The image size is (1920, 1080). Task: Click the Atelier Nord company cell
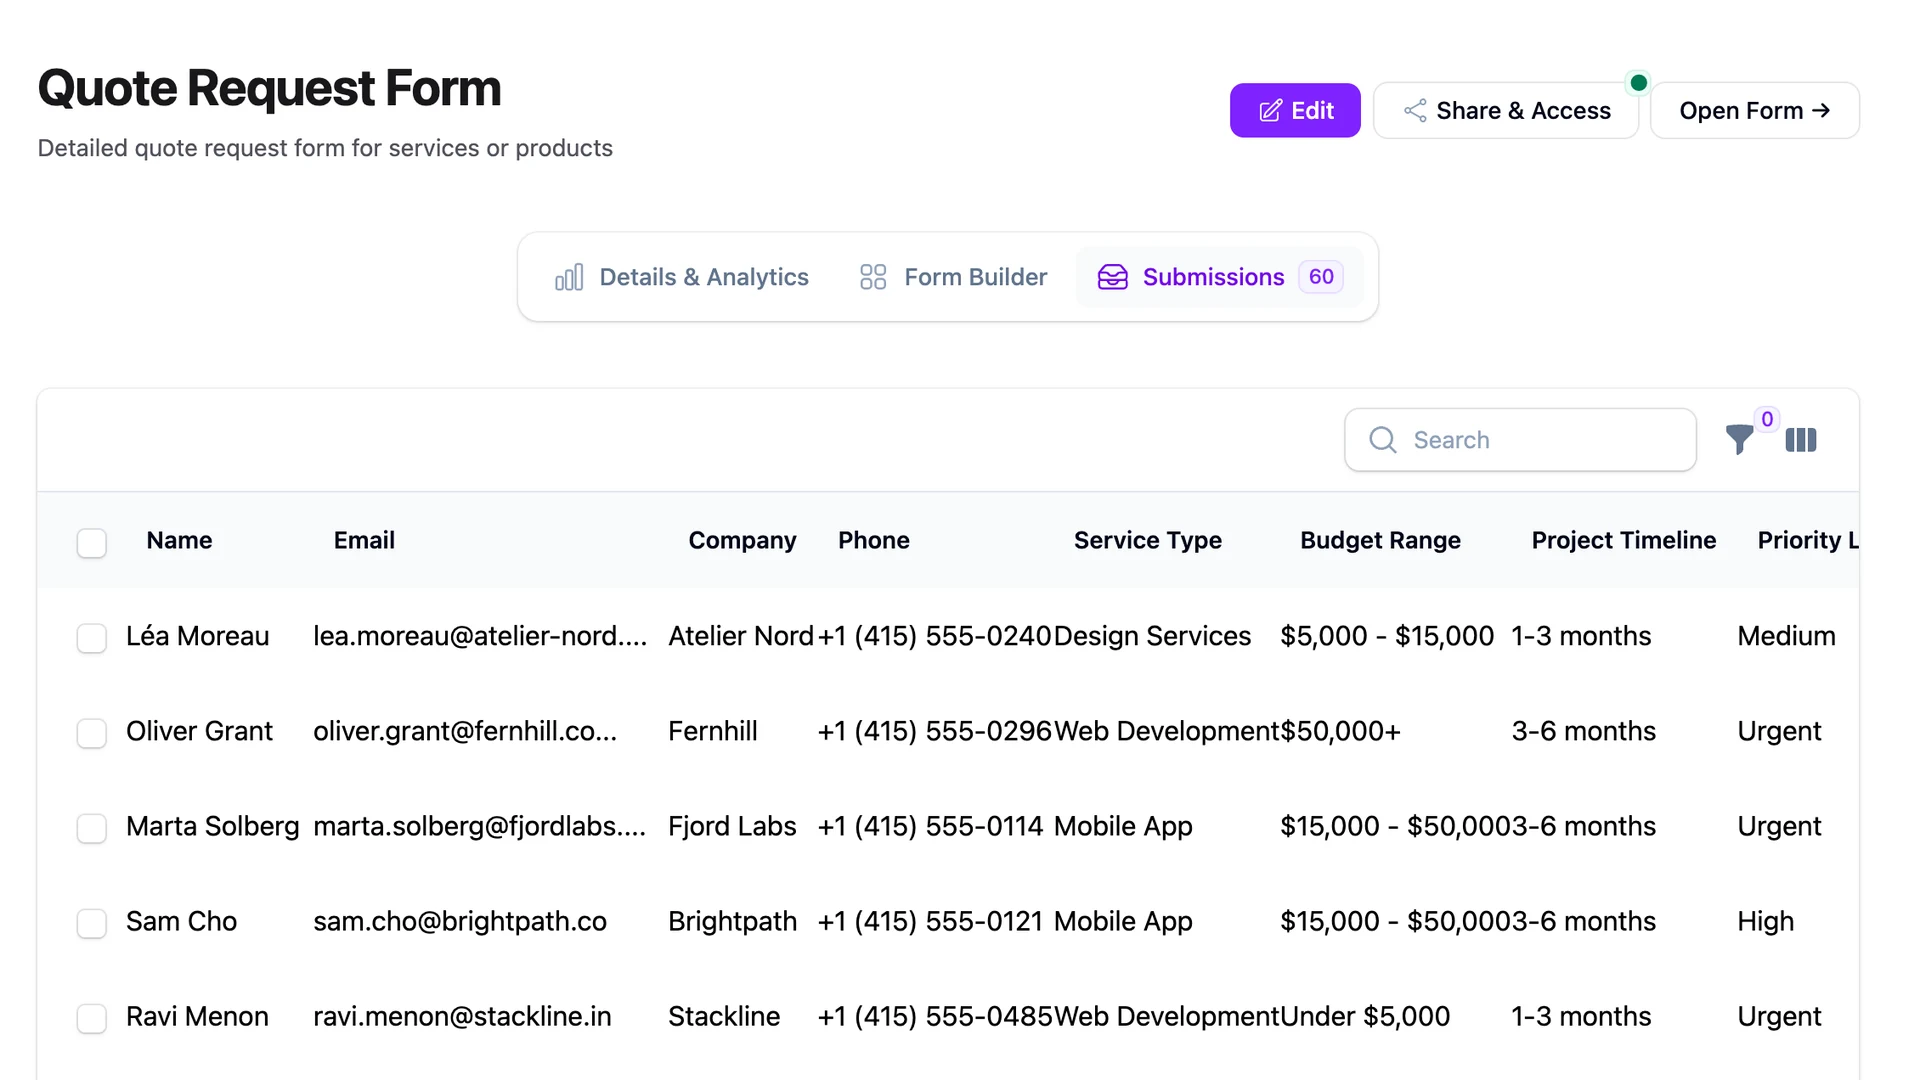(x=741, y=636)
